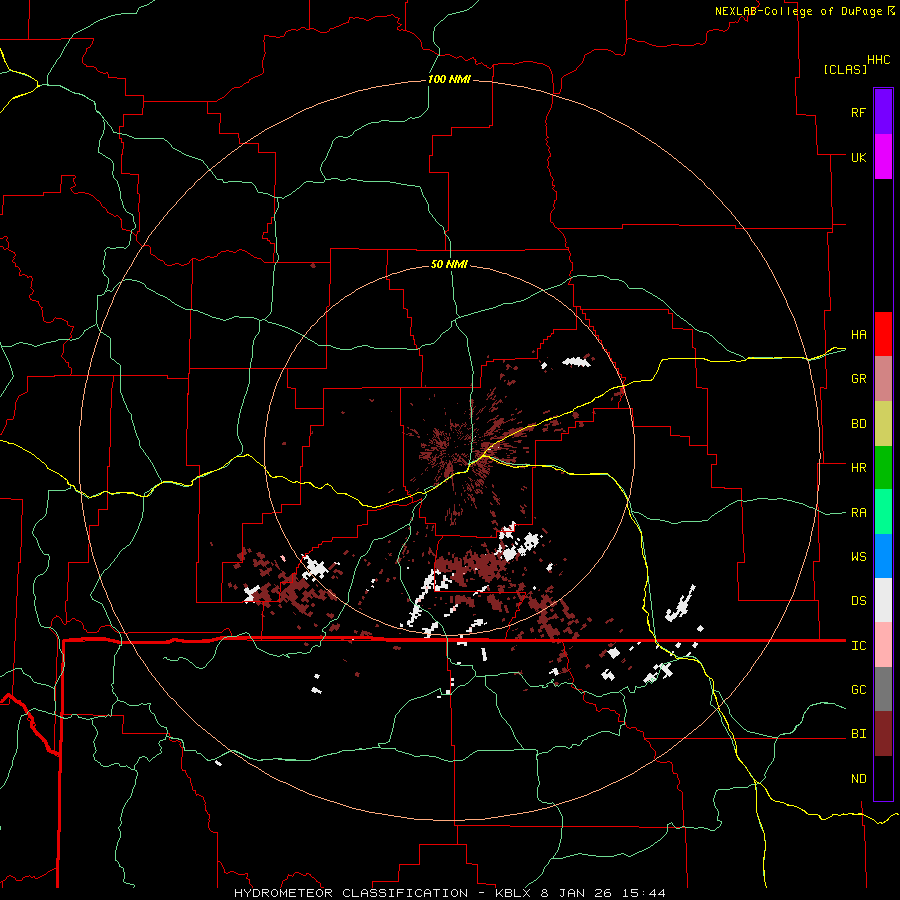The height and width of the screenshot is (900, 900).
Task: Click the GC legend label
Action: (x=858, y=690)
